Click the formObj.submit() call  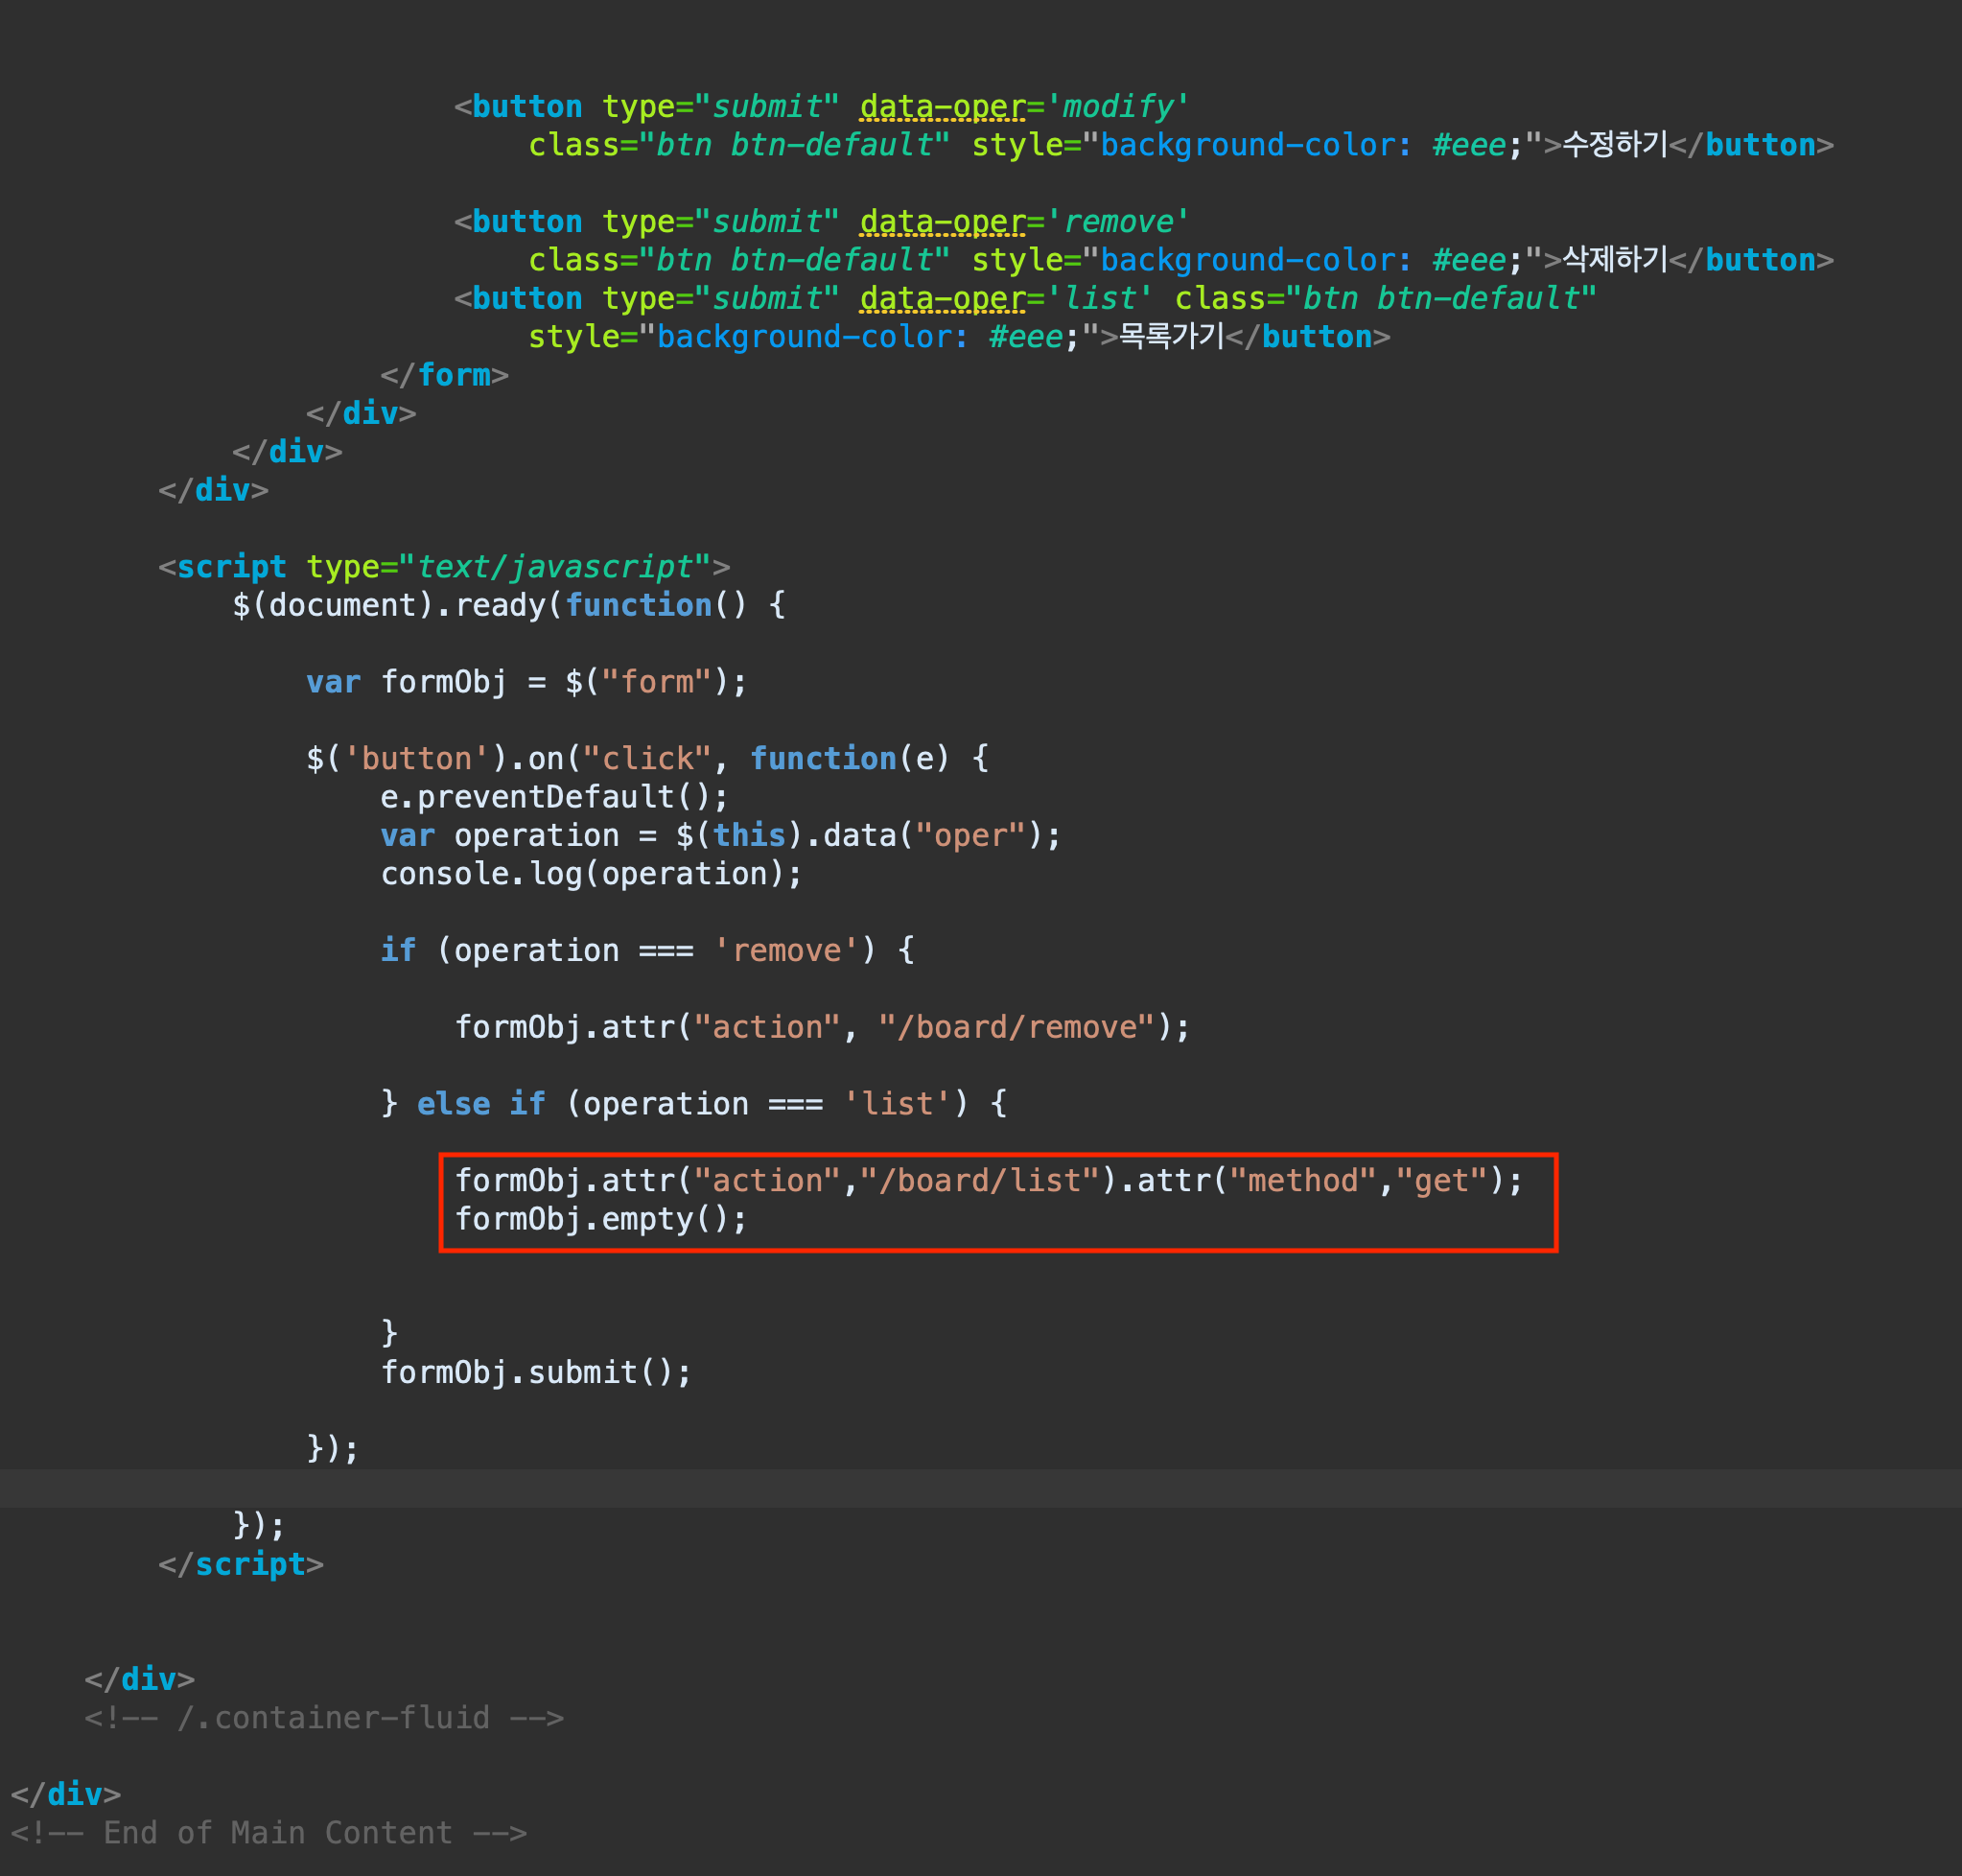tap(536, 1372)
